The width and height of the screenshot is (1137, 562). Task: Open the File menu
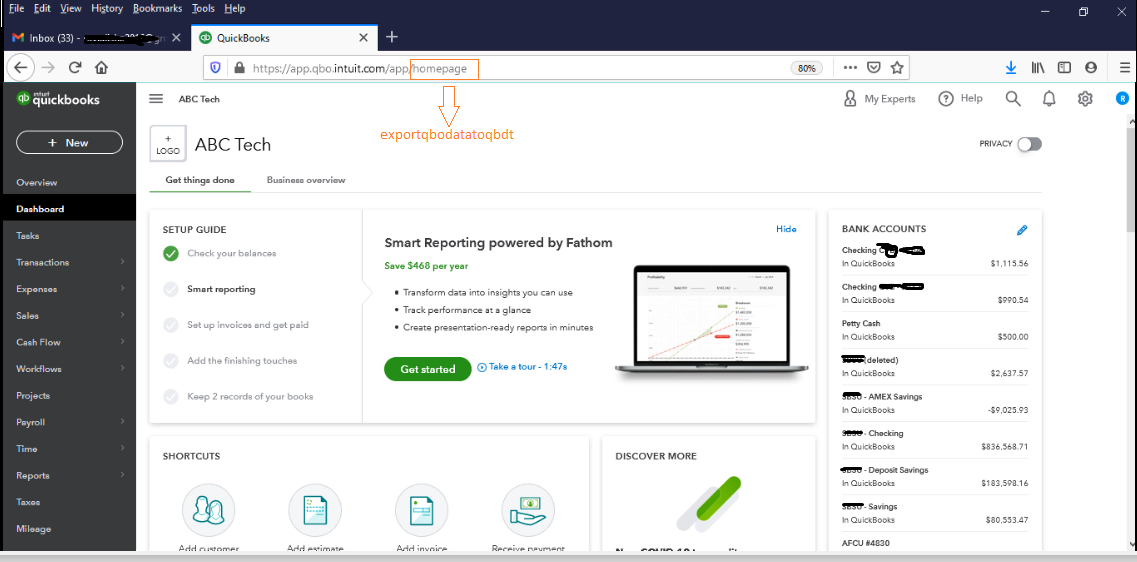click(17, 9)
